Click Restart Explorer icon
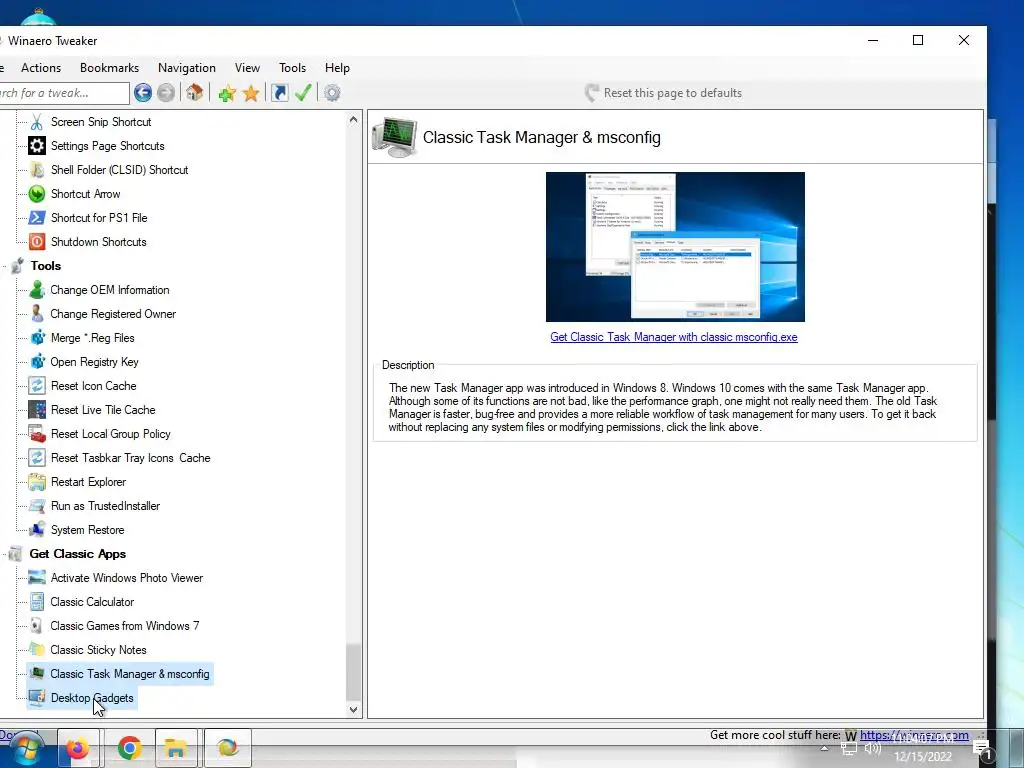1024x768 pixels. coord(37,482)
